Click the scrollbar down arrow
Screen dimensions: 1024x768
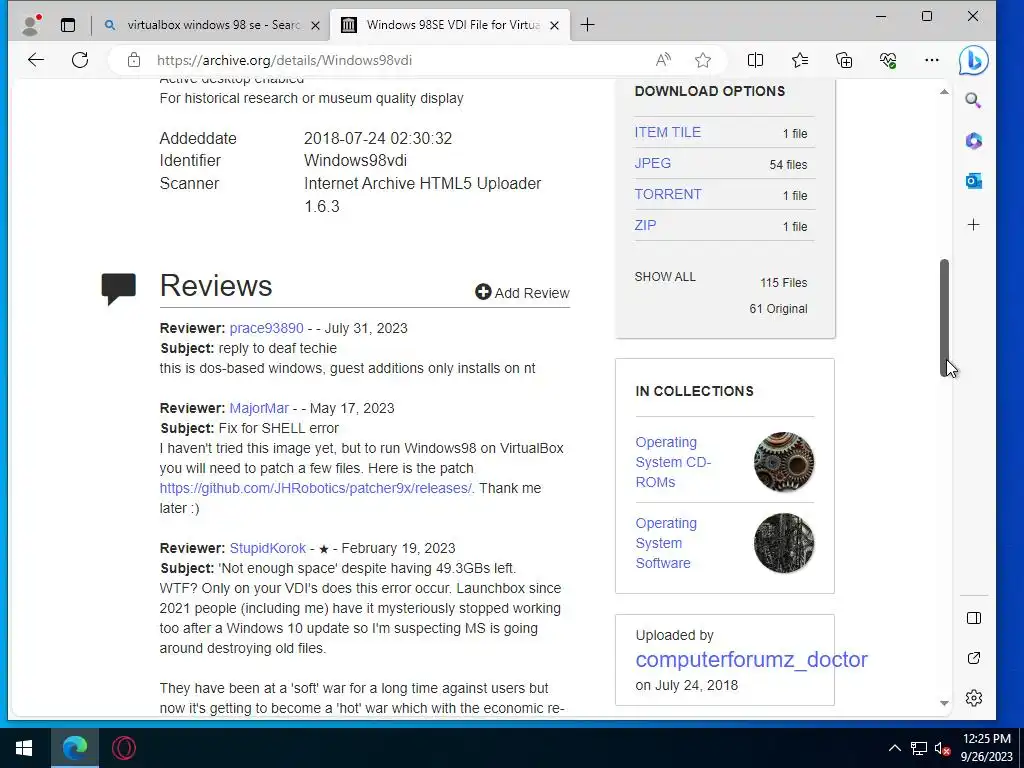[x=944, y=703]
